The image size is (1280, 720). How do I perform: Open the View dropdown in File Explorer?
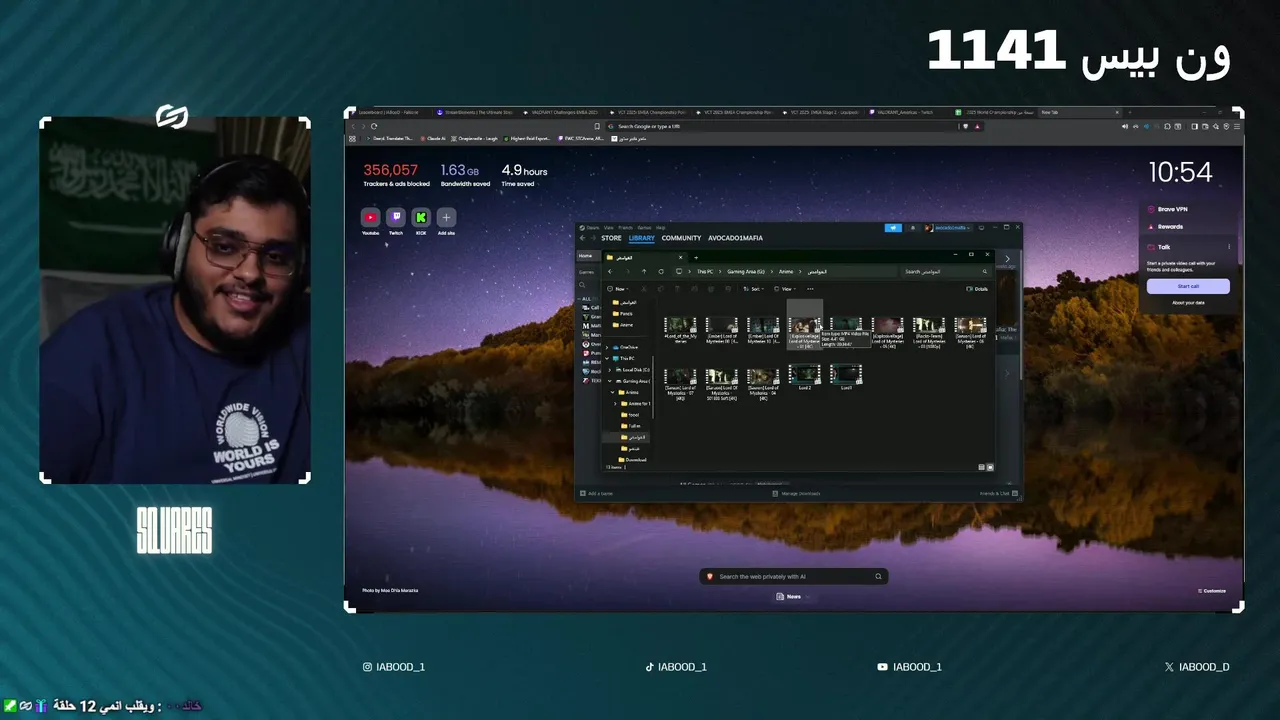pyautogui.click(x=784, y=289)
